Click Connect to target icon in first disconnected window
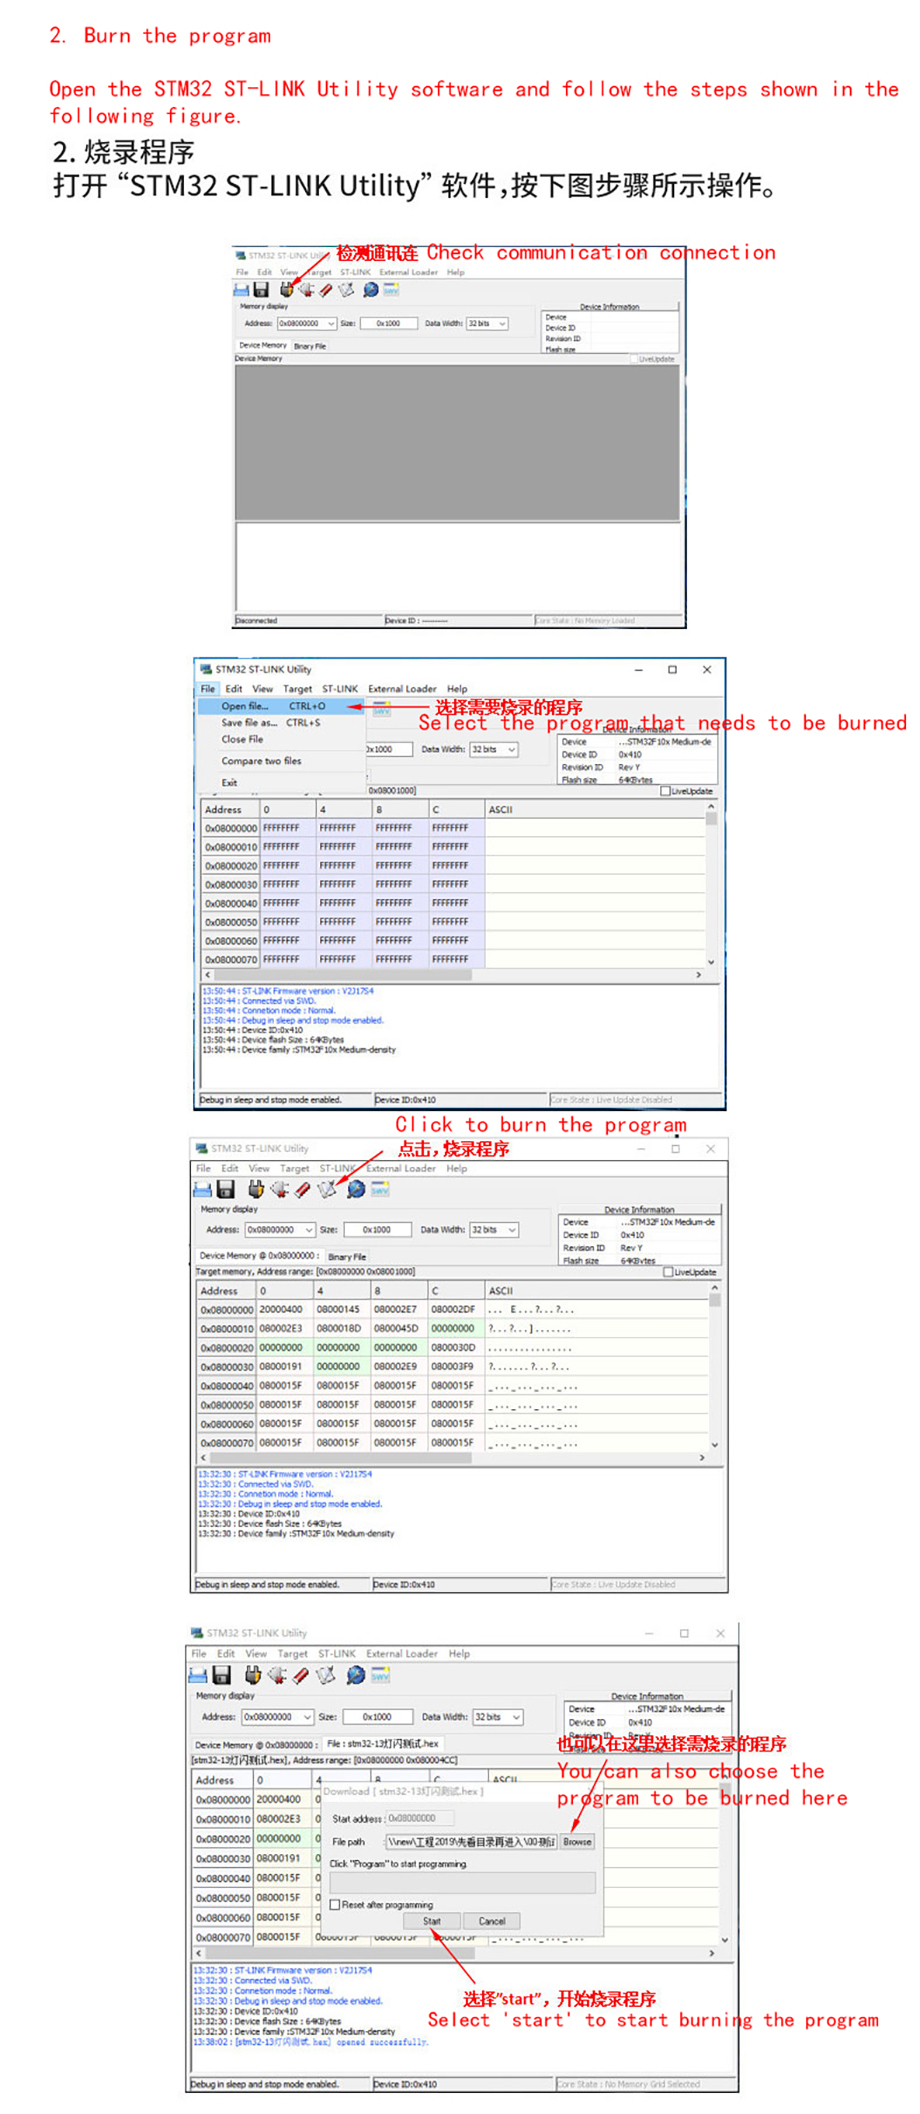Image resolution: width=920 pixels, height=2114 pixels. [286, 290]
